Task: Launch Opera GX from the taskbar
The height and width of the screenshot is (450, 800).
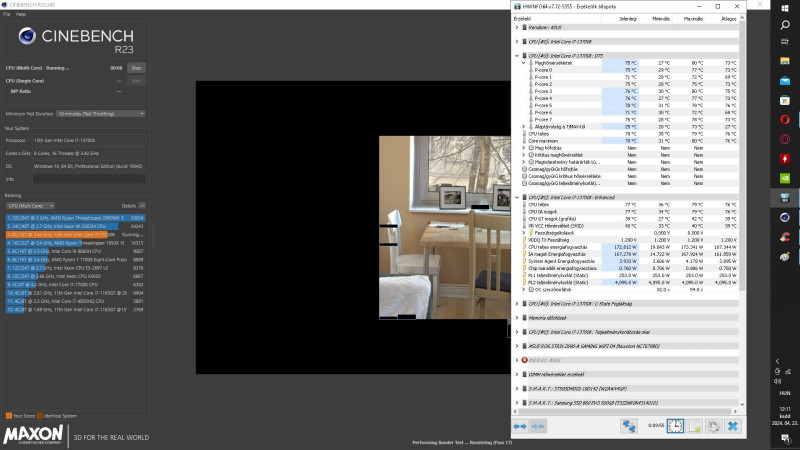Action: (x=785, y=139)
